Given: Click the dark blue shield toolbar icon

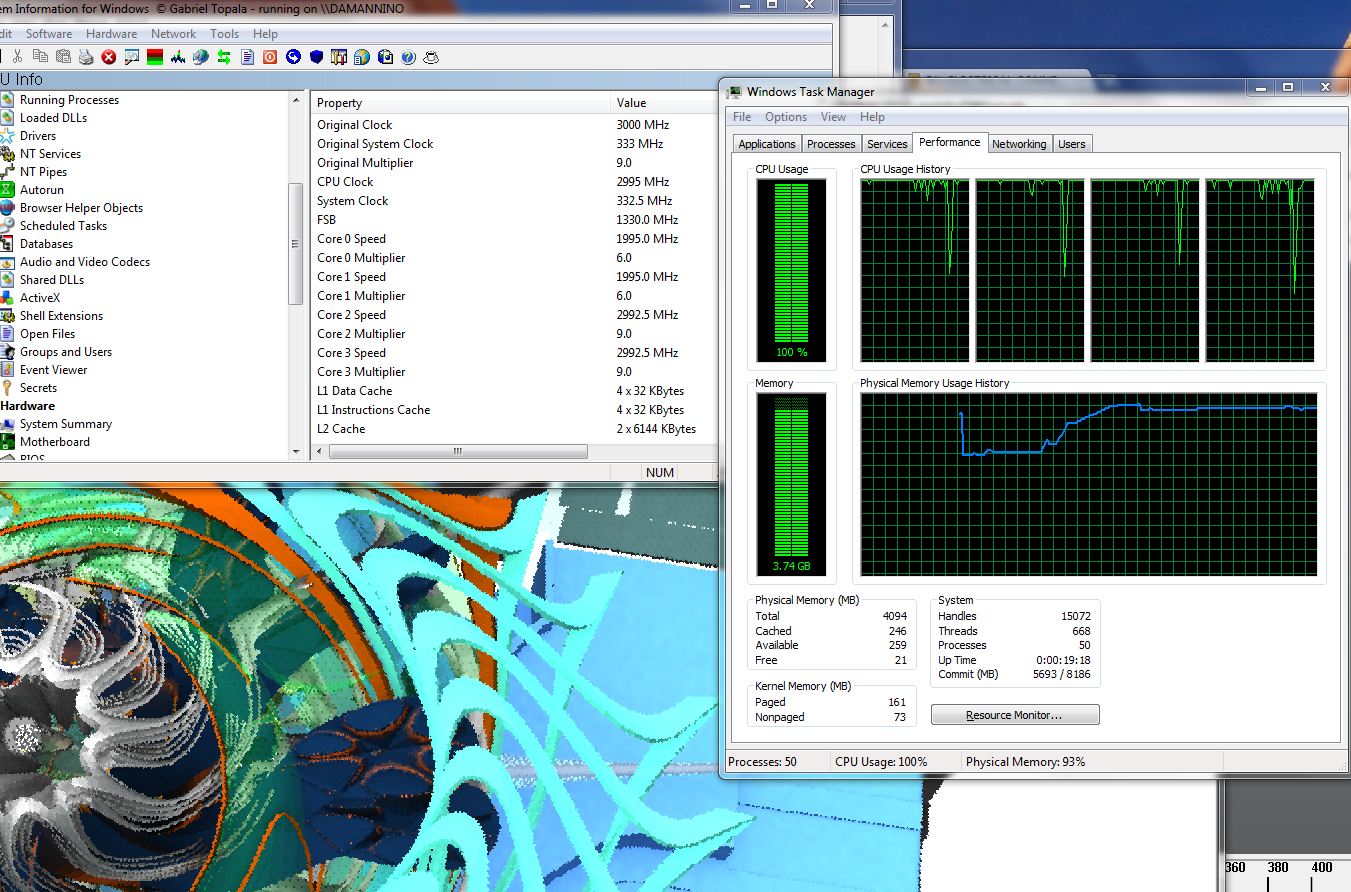Looking at the screenshot, I should point(316,57).
